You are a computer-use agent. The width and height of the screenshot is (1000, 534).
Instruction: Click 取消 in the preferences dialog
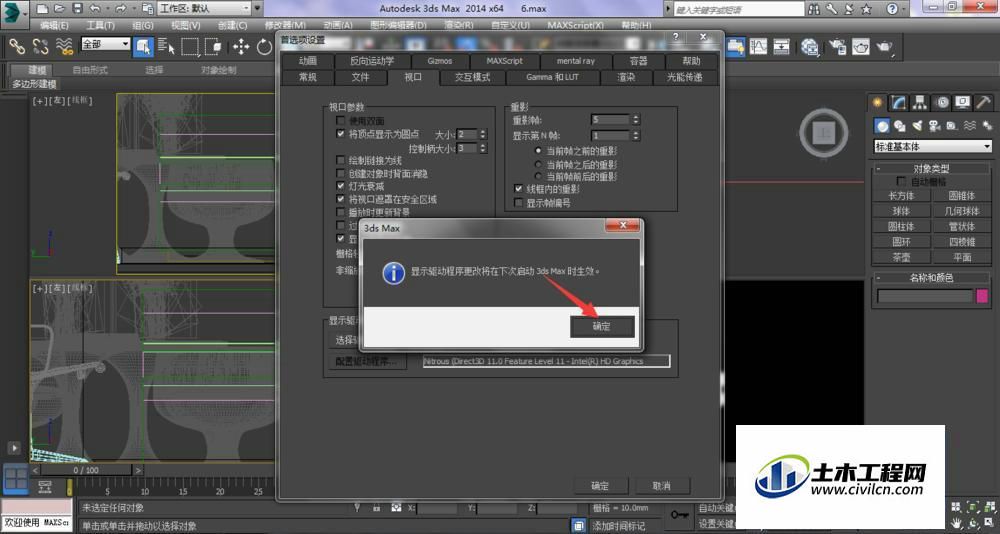pos(662,486)
